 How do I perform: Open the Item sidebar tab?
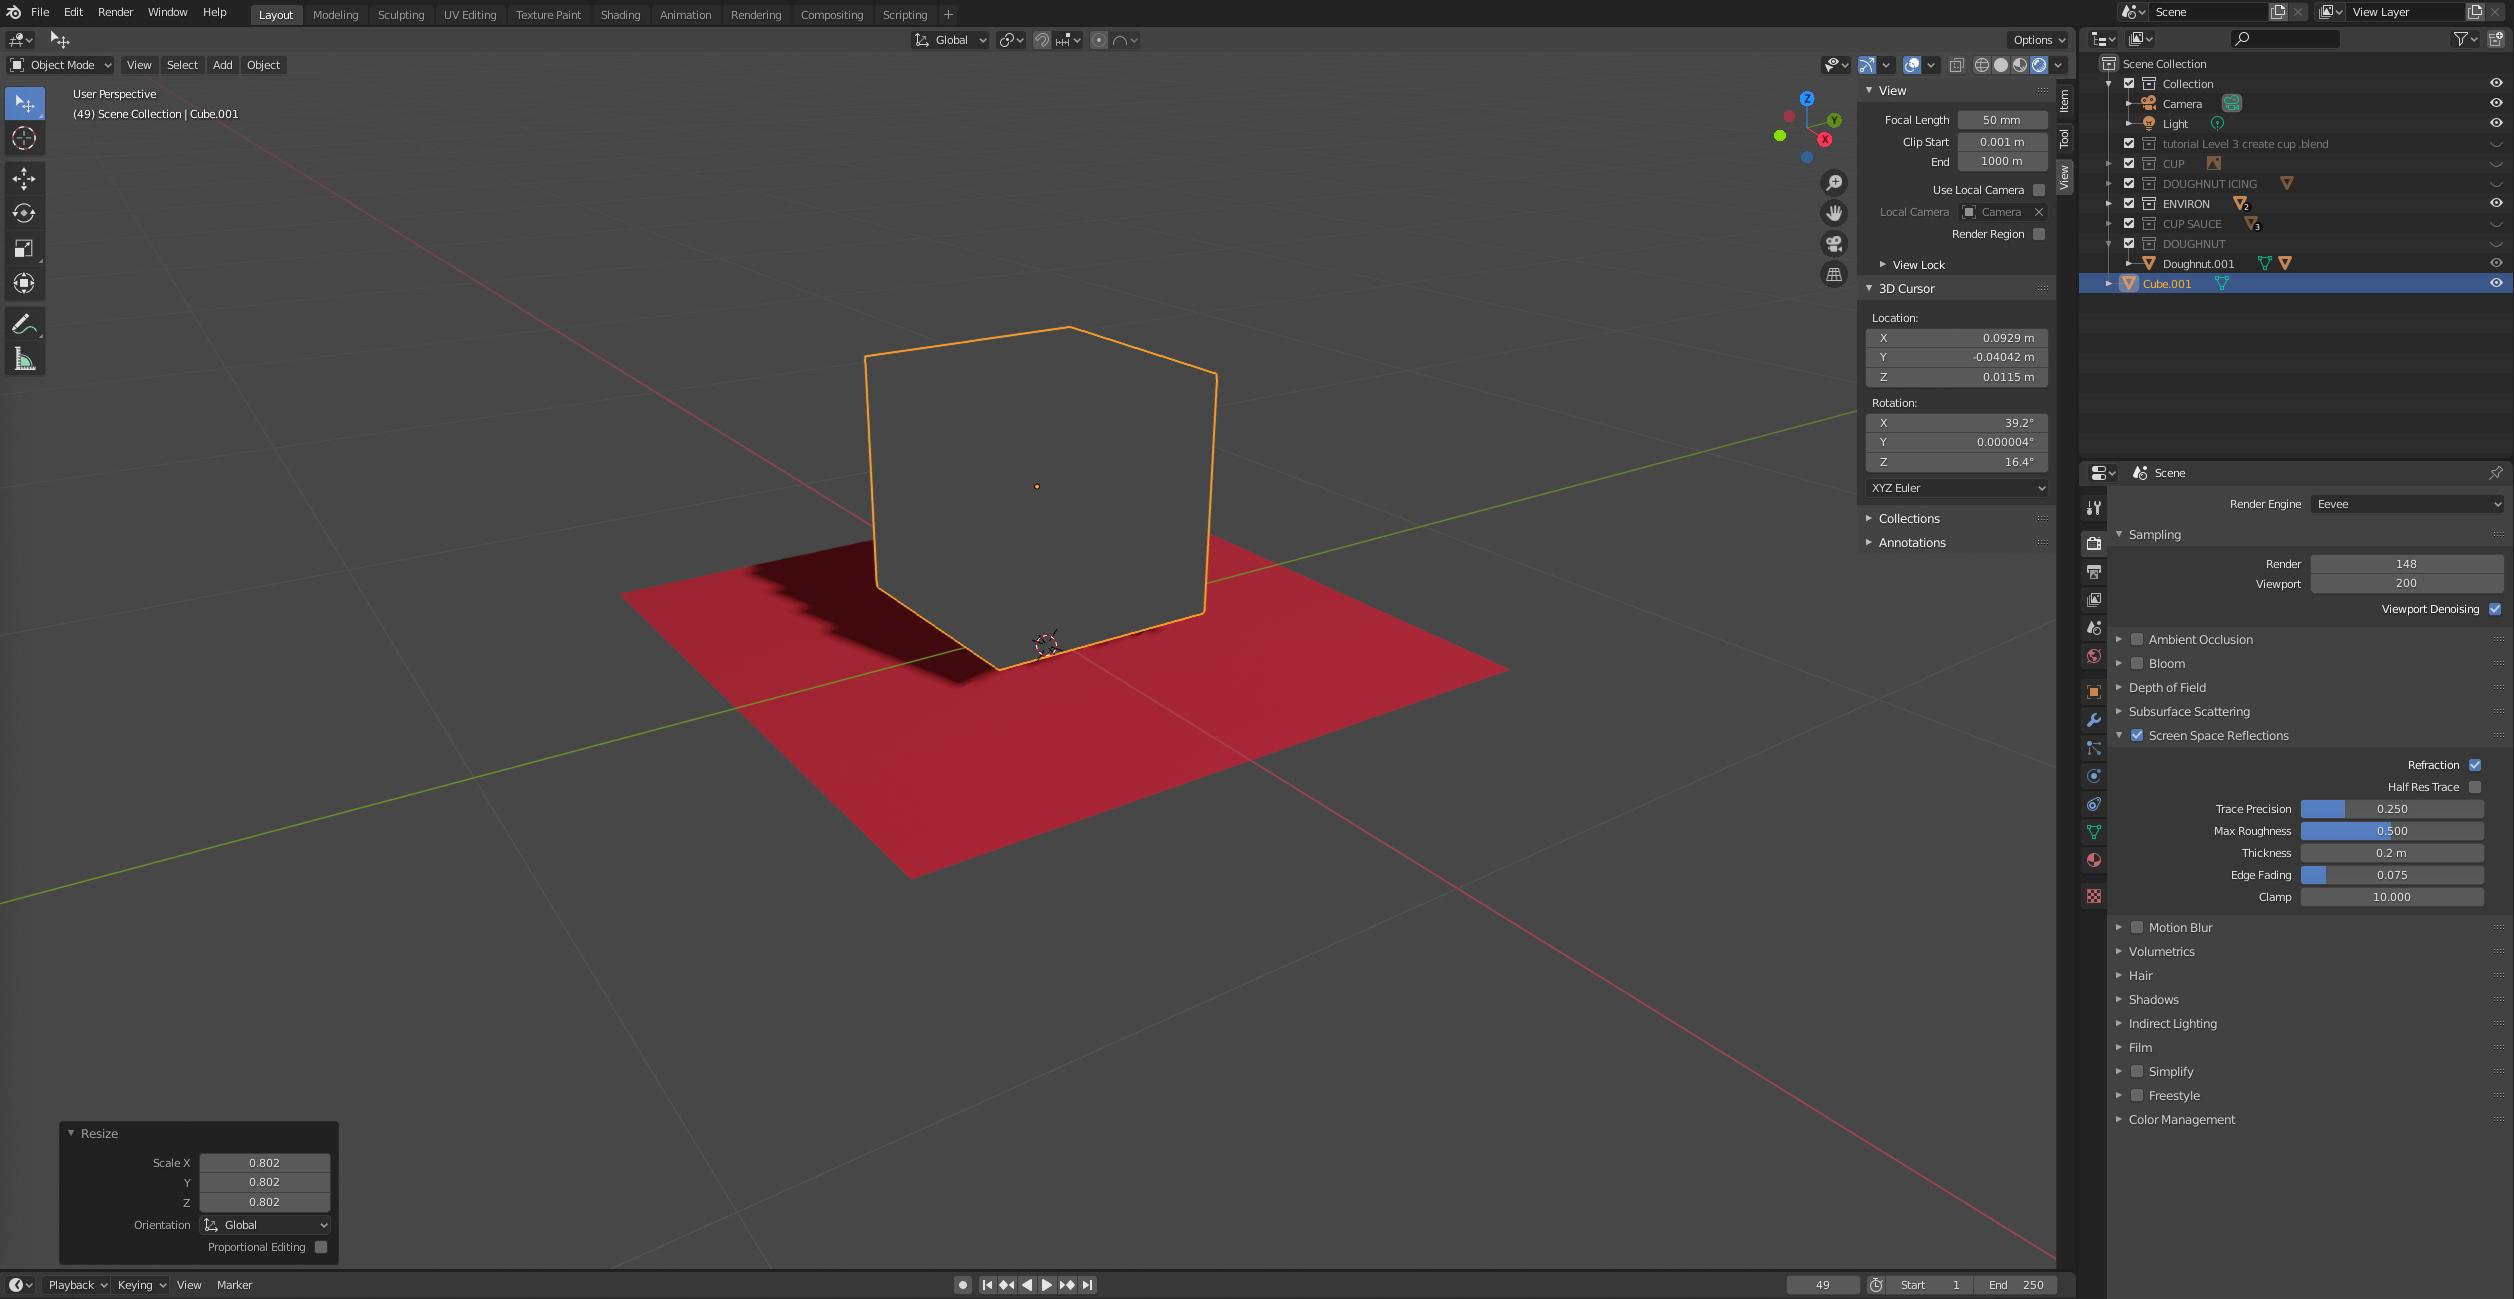pyautogui.click(x=2064, y=101)
